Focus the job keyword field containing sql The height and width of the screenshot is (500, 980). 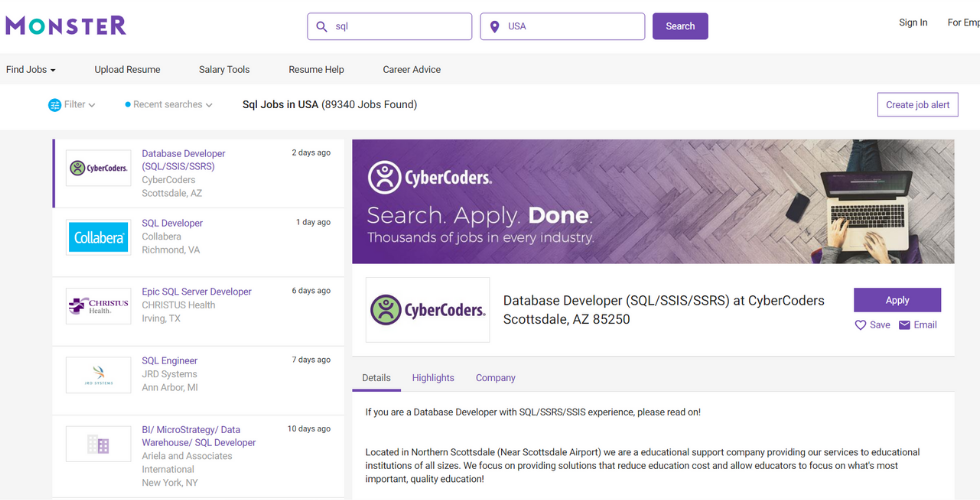[389, 26]
